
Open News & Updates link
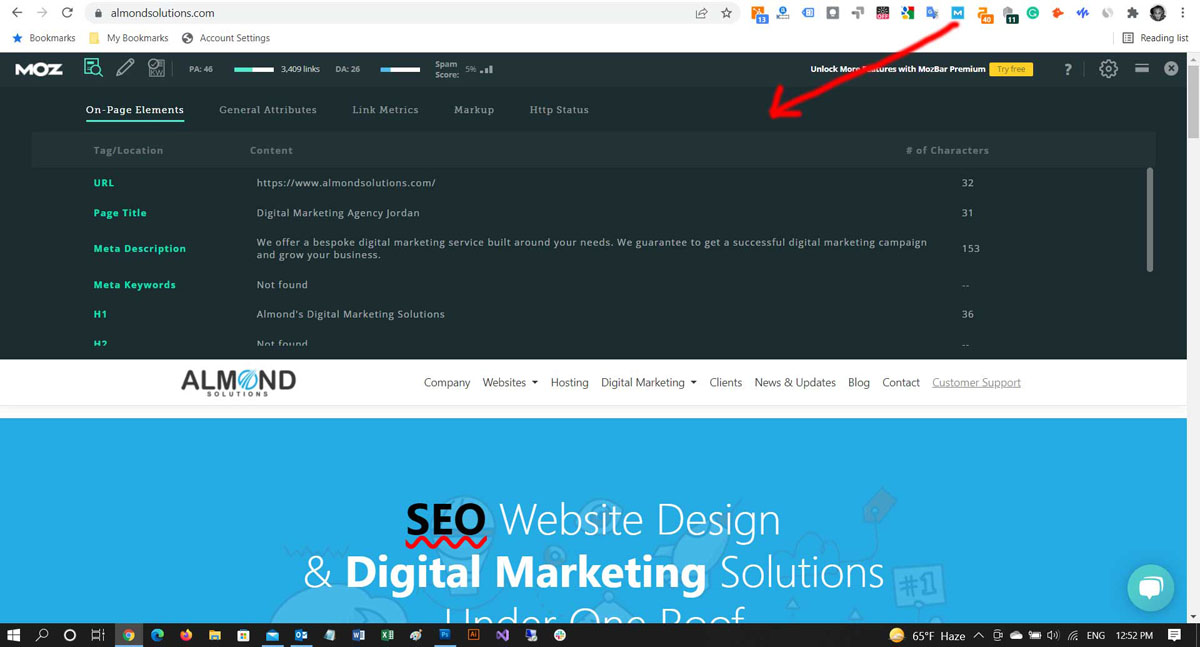tap(795, 382)
